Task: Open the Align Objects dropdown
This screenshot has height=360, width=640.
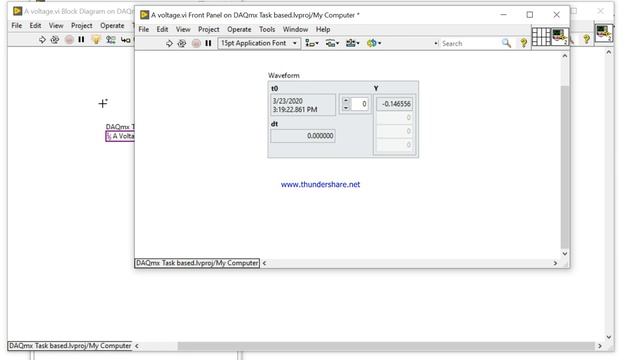Action: pyautogui.click(x=312, y=43)
